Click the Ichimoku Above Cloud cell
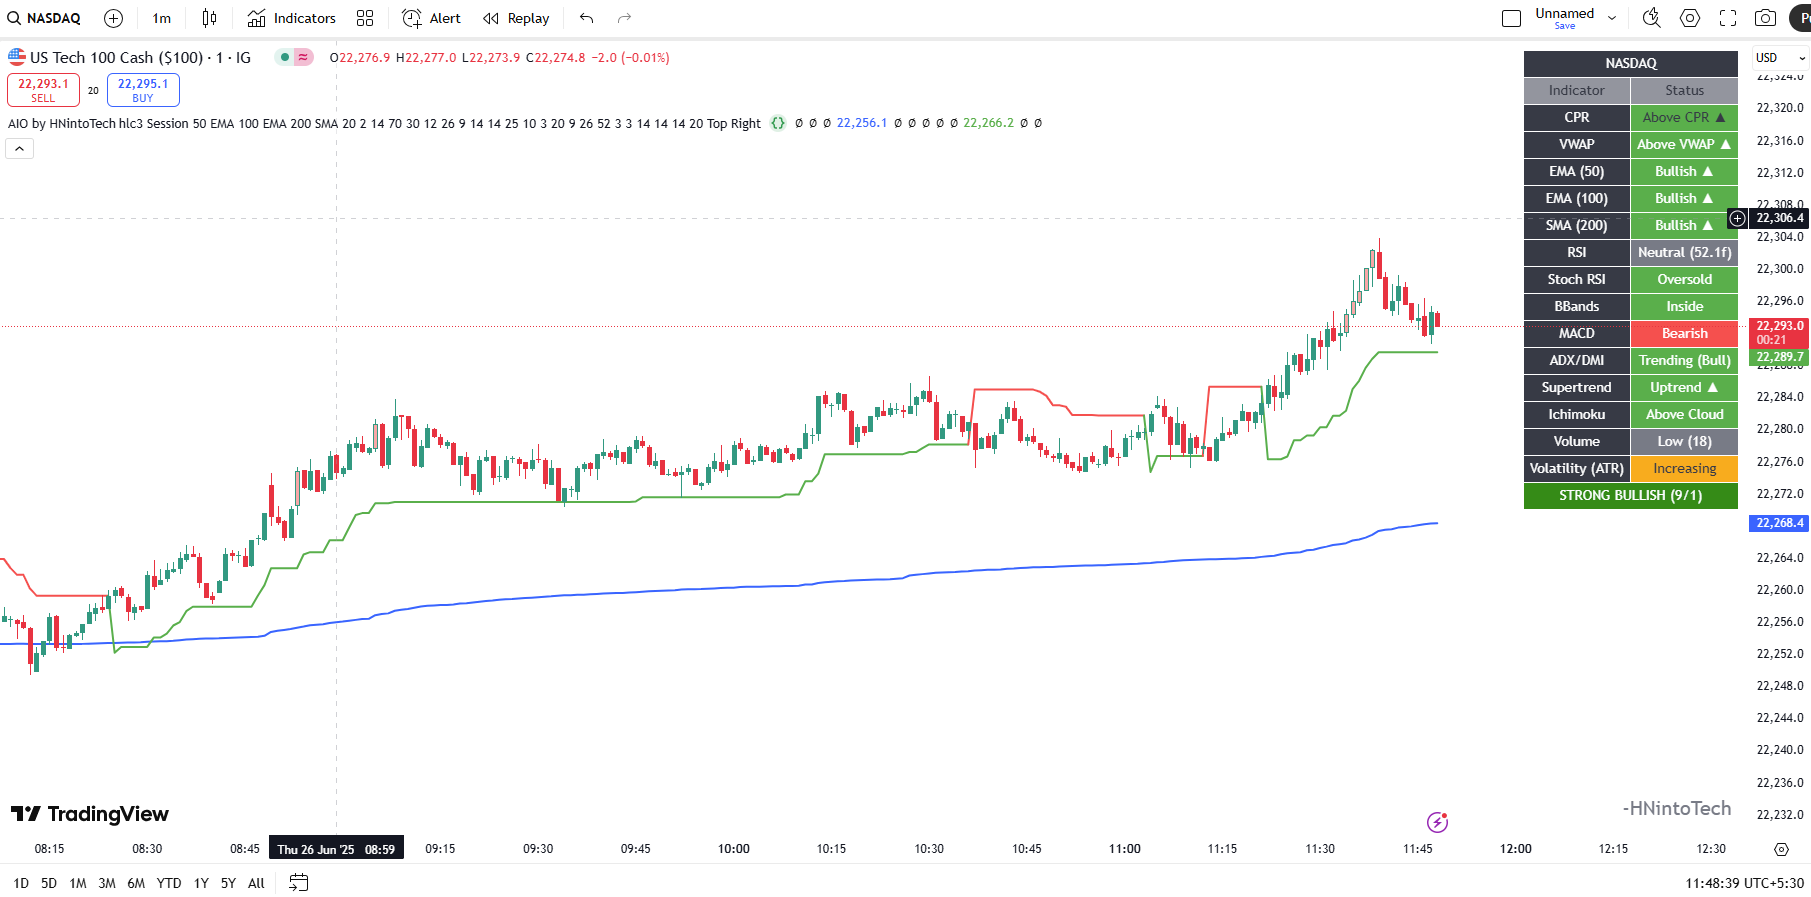This screenshot has height=897, width=1811. point(1684,414)
